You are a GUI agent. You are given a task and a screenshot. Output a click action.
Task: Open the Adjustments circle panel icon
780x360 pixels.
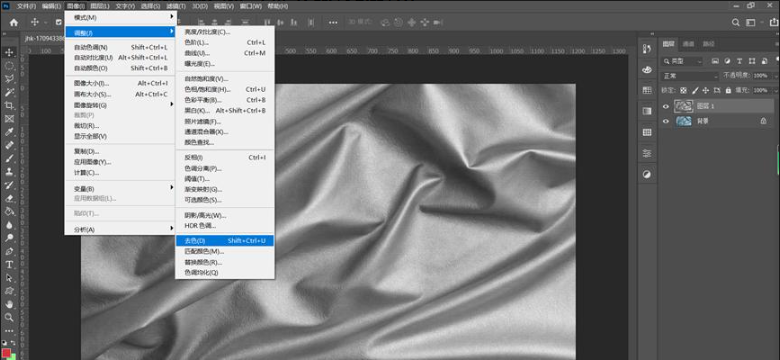pyautogui.click(x=647, y=174)
